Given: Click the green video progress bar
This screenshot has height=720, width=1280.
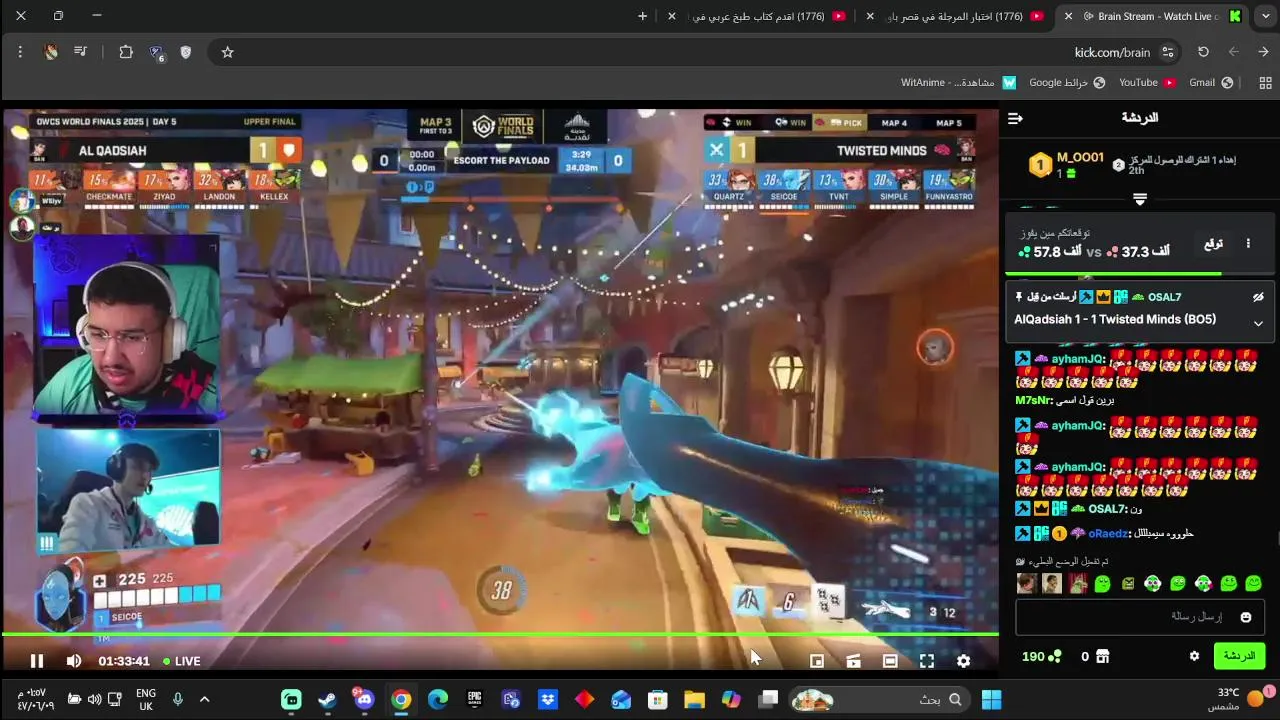Looking at the screenshot, I should [x=500, y=634].
